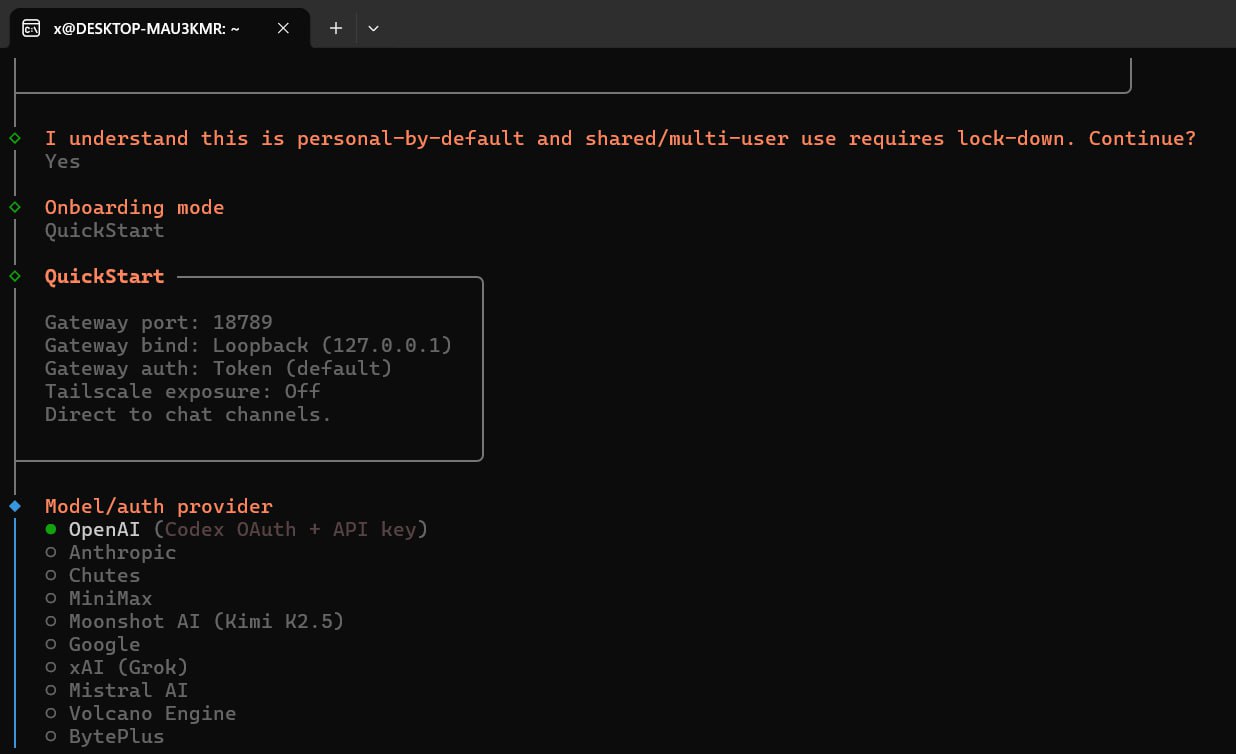Pick the Chutes provider option

coord(104,575)
